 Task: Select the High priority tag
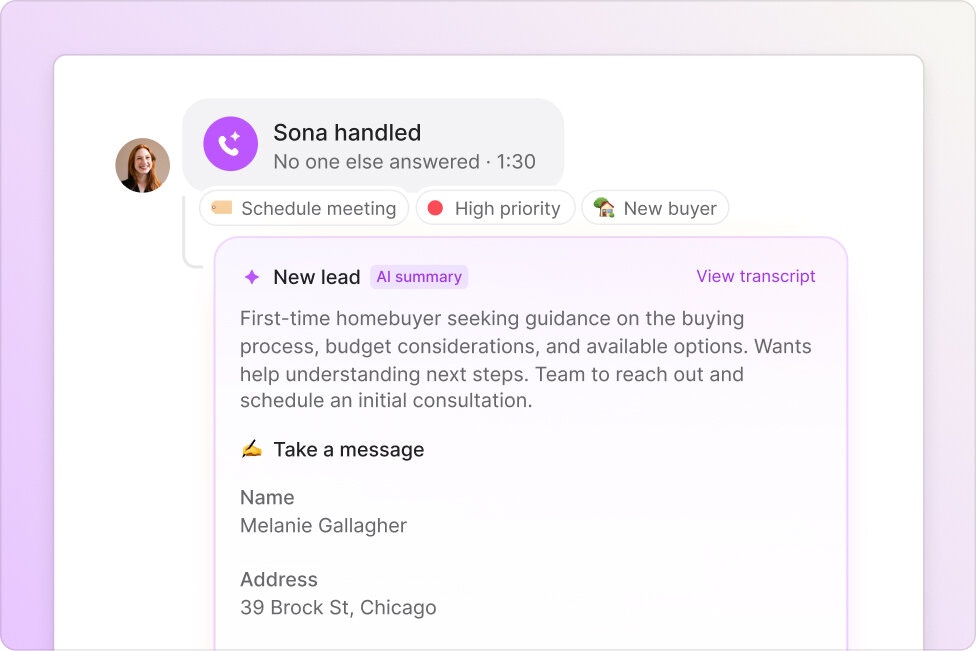point(495,208)
